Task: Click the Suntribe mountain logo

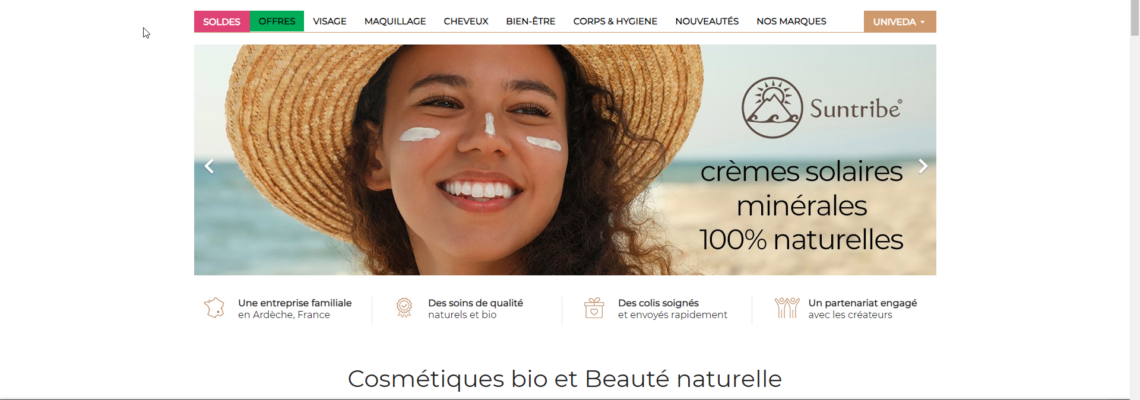Action: 772,108
